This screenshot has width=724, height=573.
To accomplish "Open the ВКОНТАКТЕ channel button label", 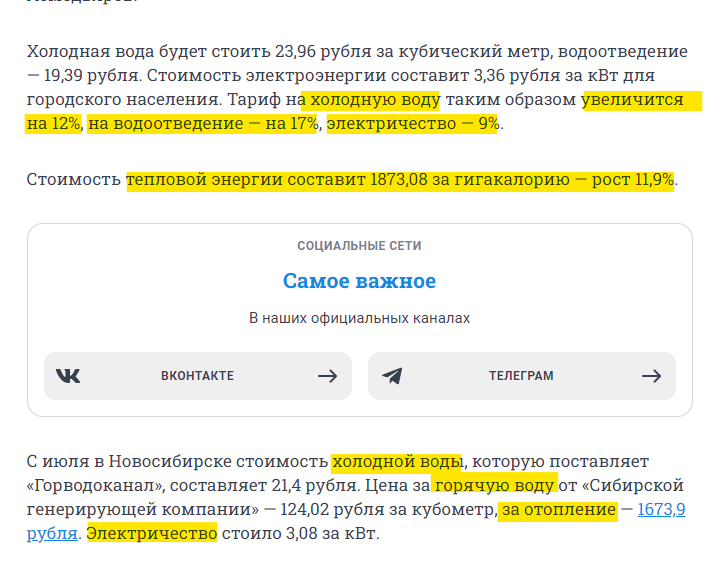I will pyautogui.click(x=197, y=376).
